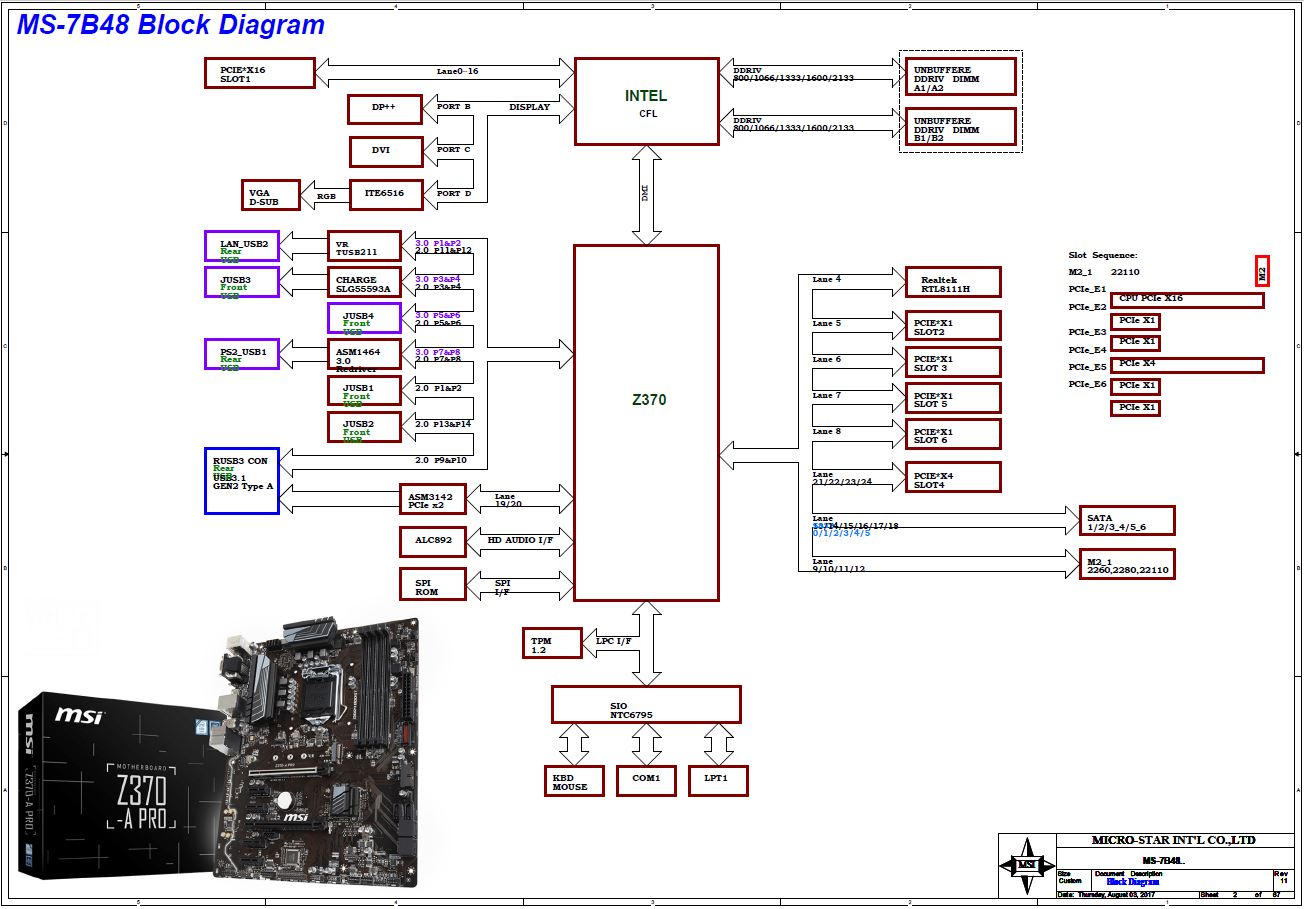Click the "MS-7B48 Block Diagram" page title
The image size is (1304, 909).
[171, 25]
